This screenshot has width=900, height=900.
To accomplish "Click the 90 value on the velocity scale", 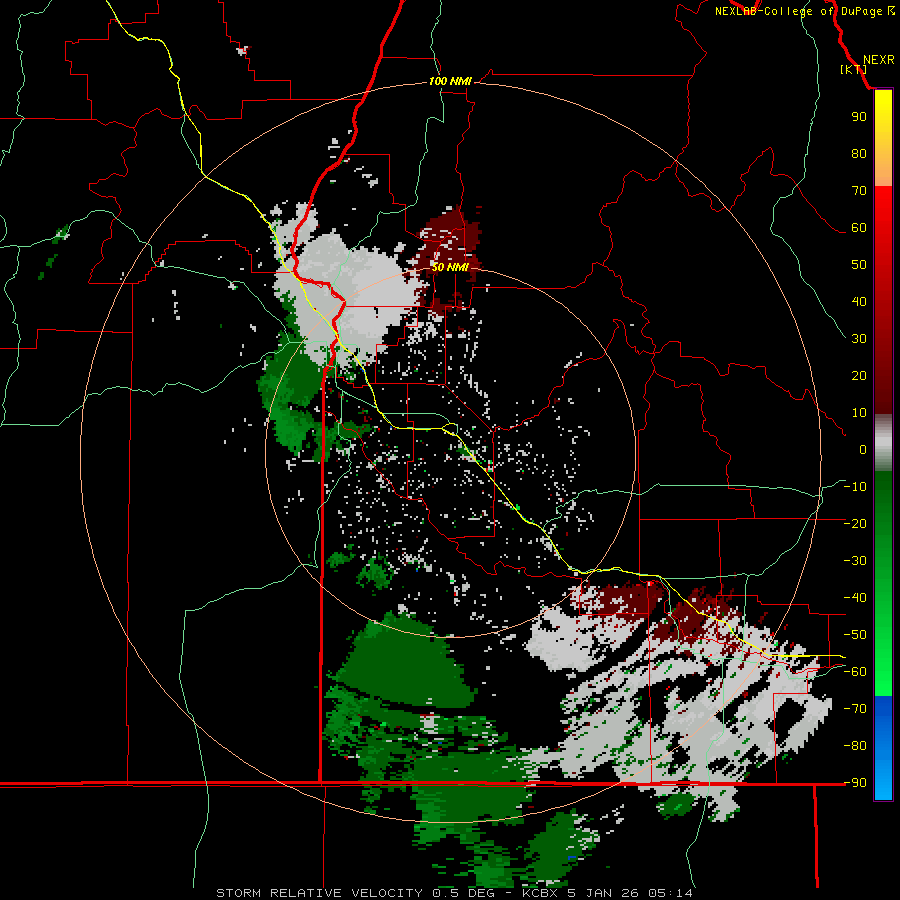I will 859,117.
